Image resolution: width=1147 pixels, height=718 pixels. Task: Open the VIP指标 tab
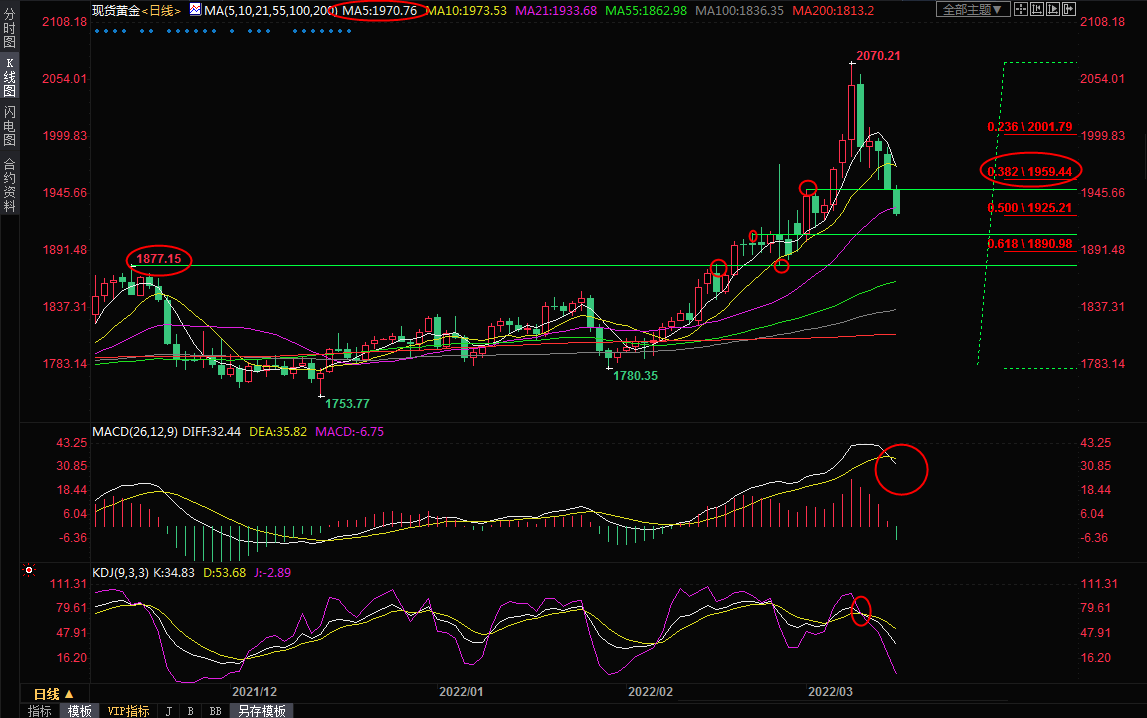click(128, 711)
